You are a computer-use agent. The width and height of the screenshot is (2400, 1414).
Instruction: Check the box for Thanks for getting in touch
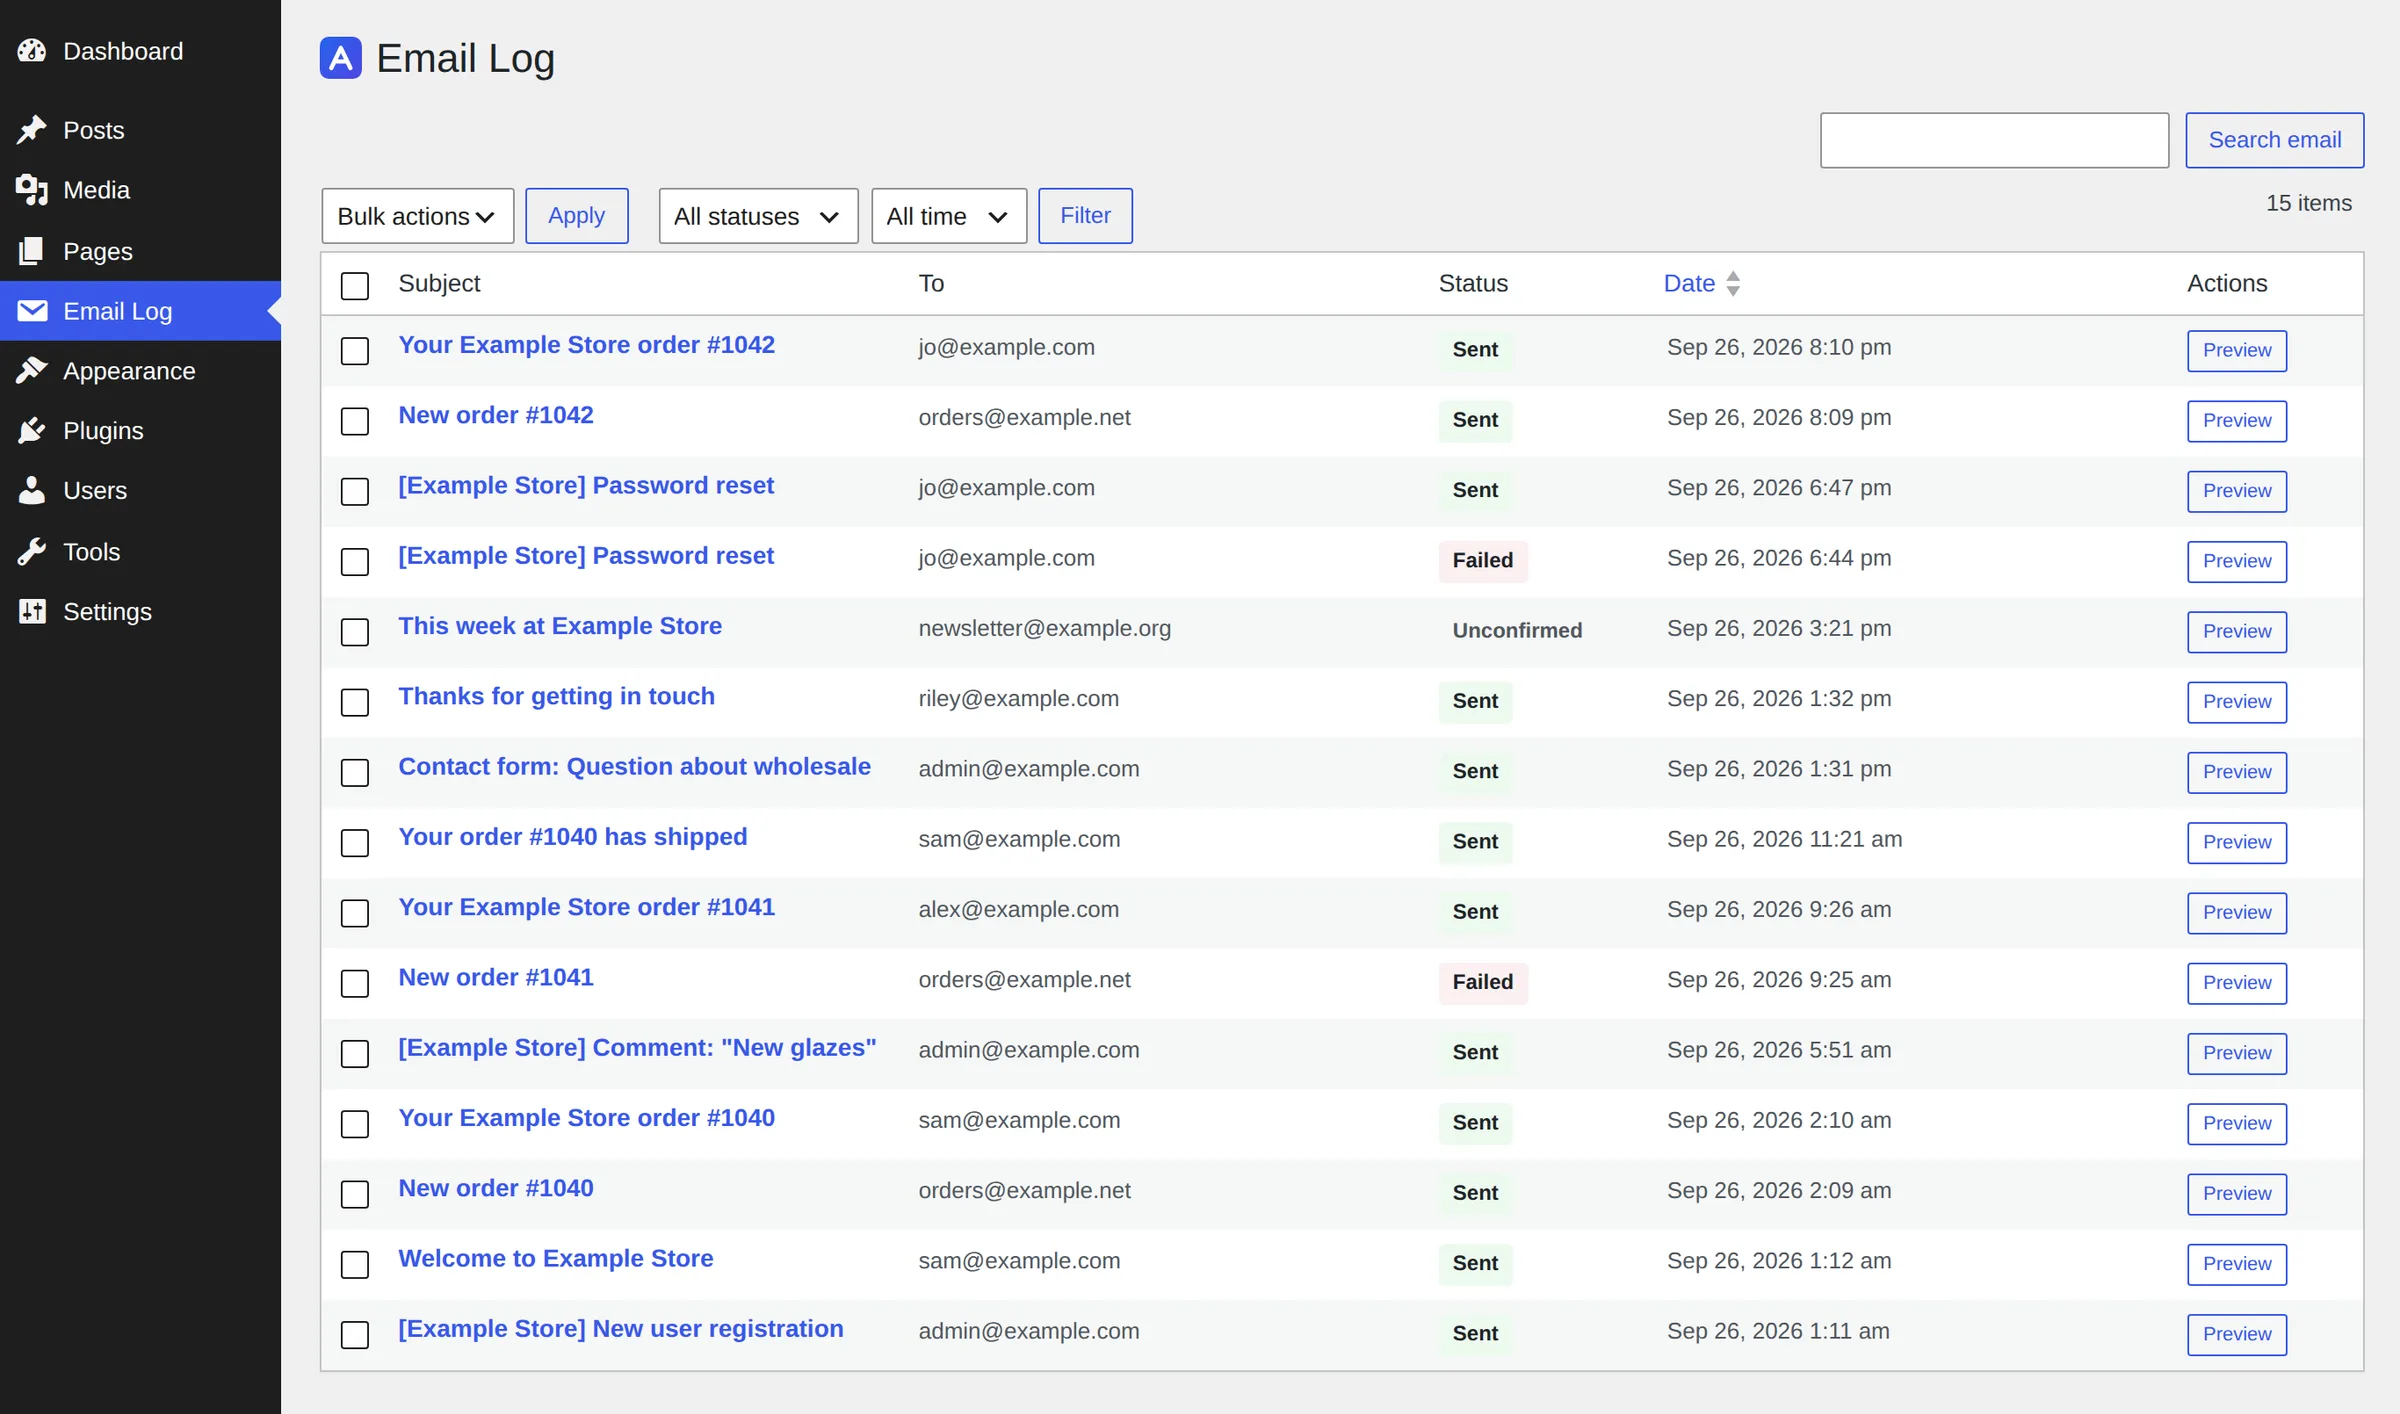pos(355,702)
